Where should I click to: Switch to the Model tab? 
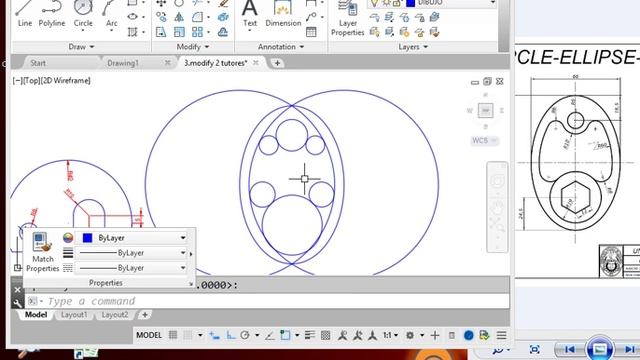(x=36, y=315)
